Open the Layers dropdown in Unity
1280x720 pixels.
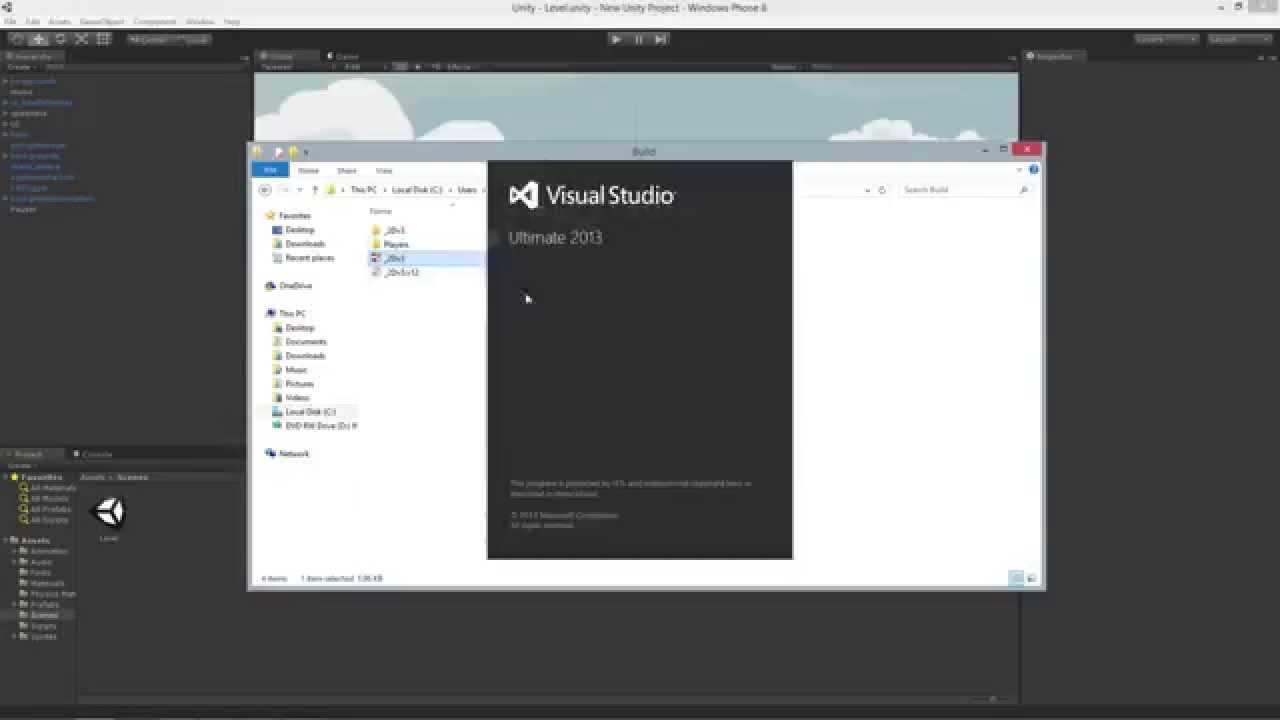coord(1166,39)
